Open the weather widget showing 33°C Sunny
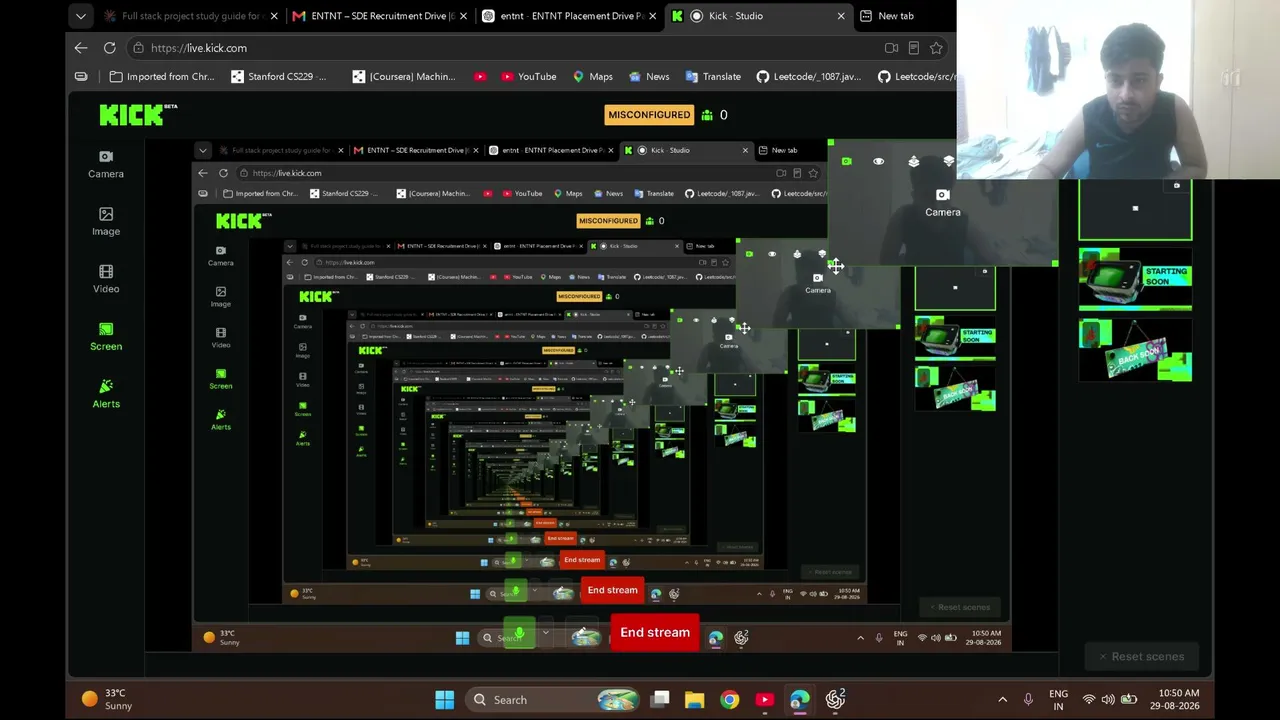The height and width of the screenshot is (720, 1280). click(108, 700)
